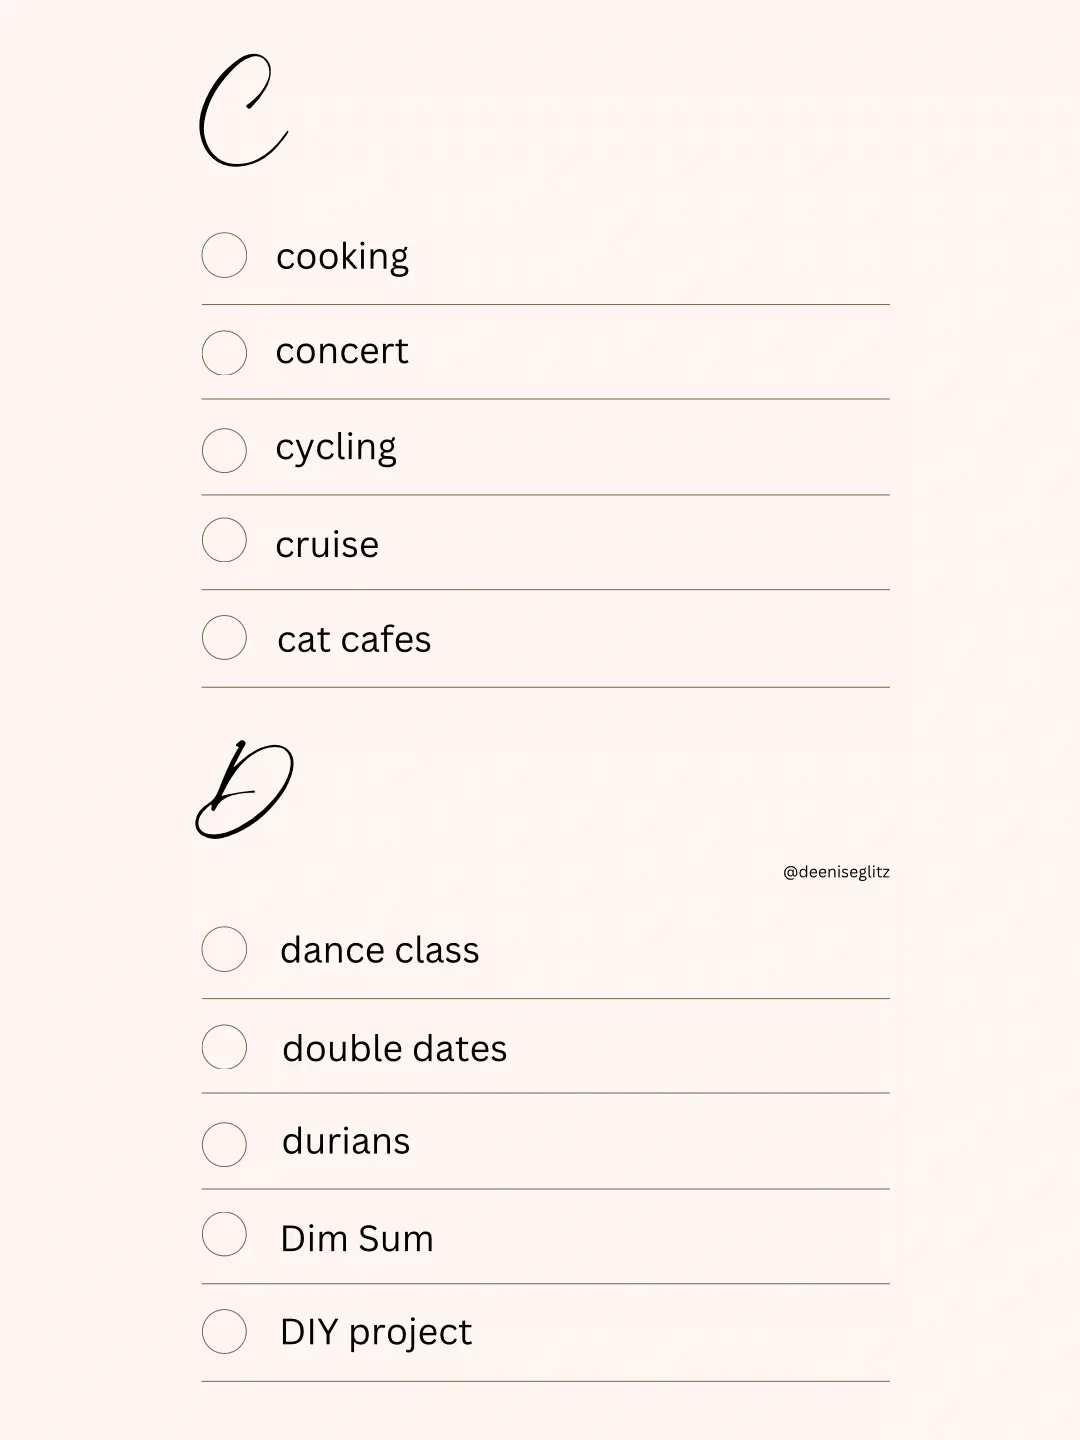Check the dance class circle

224,949
